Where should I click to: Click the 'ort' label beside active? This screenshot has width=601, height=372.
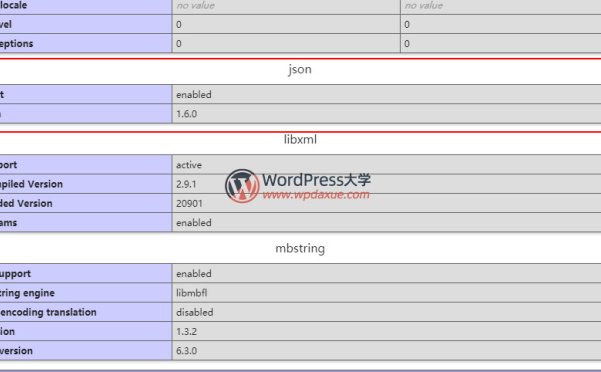[x=8, y=165]
